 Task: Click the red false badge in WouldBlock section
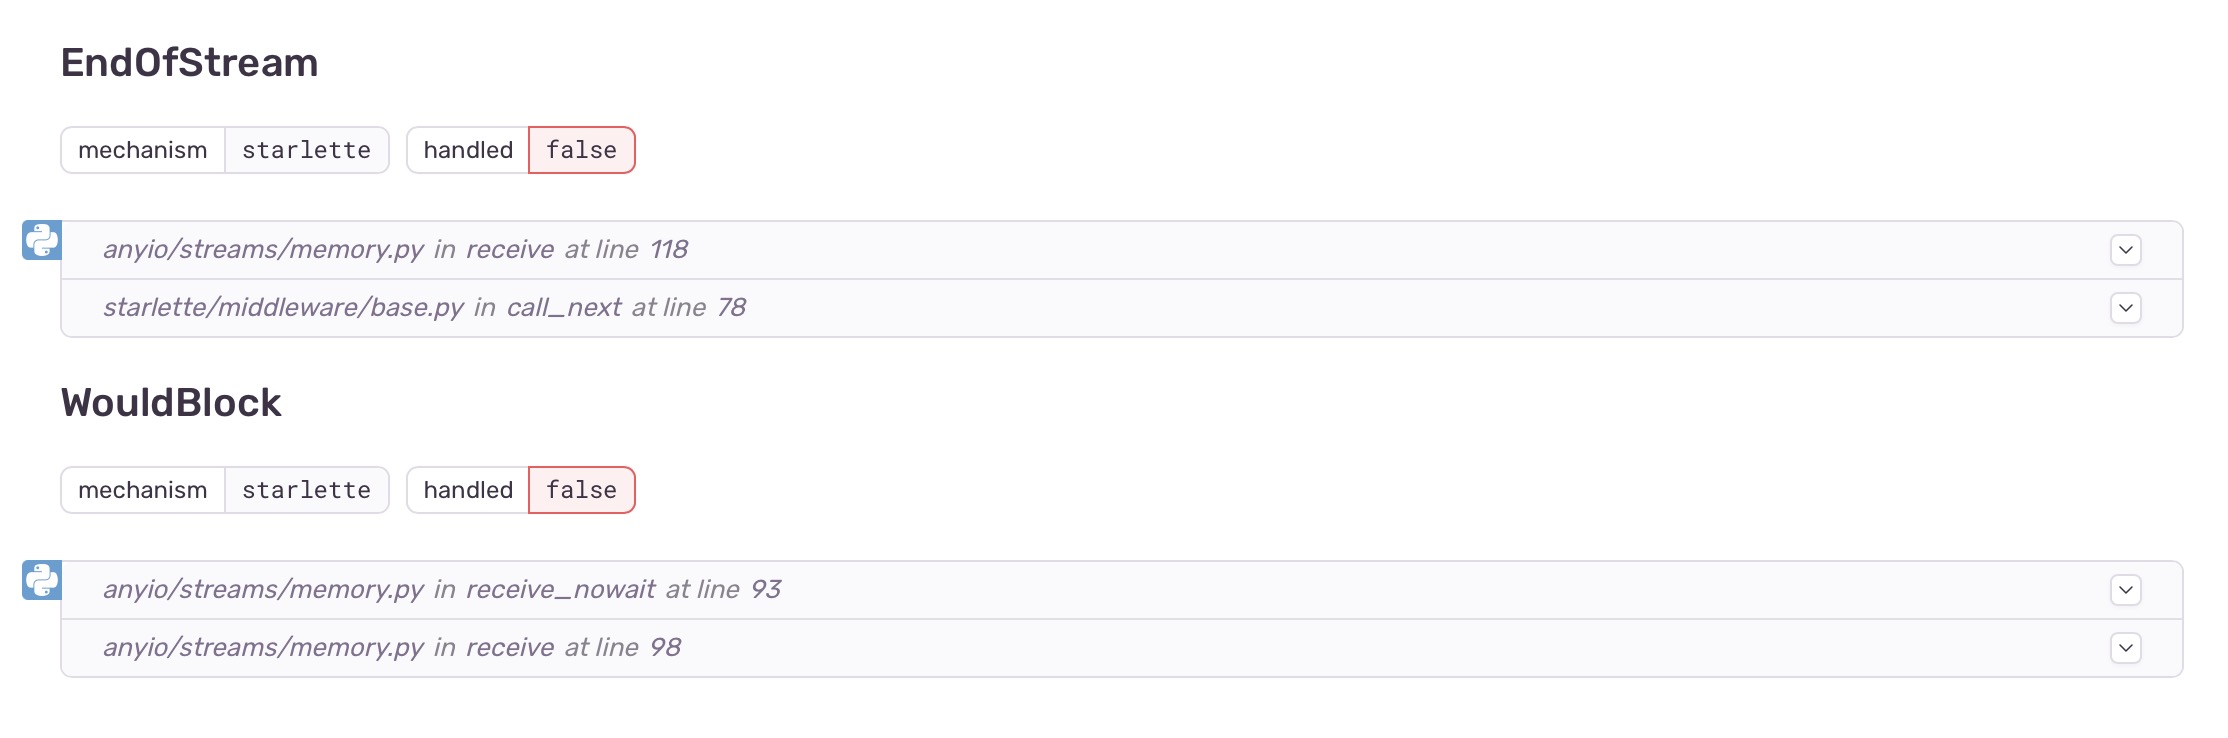(581, 490)
